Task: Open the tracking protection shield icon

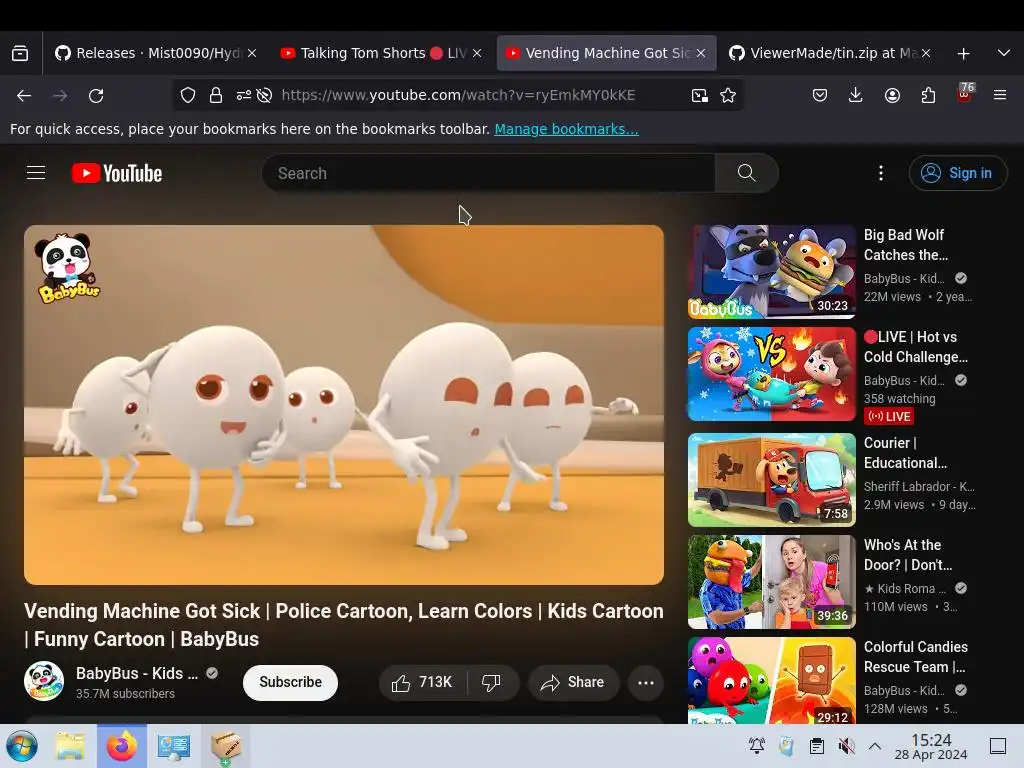Action: [188, 95]
